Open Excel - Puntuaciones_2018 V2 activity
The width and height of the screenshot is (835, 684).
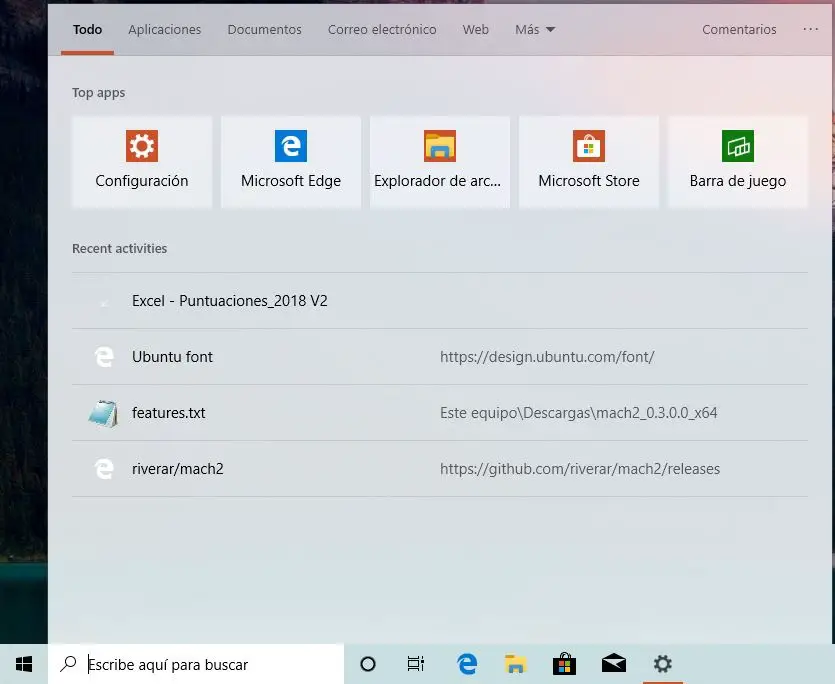(x=440, y=301)
